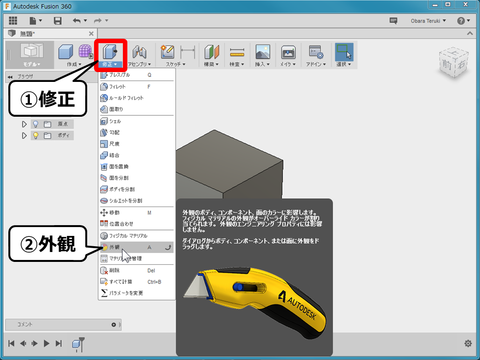Open the Obara Teruki account dropdown
This screenshot has height=360, width=480.
tap(428, 21)
